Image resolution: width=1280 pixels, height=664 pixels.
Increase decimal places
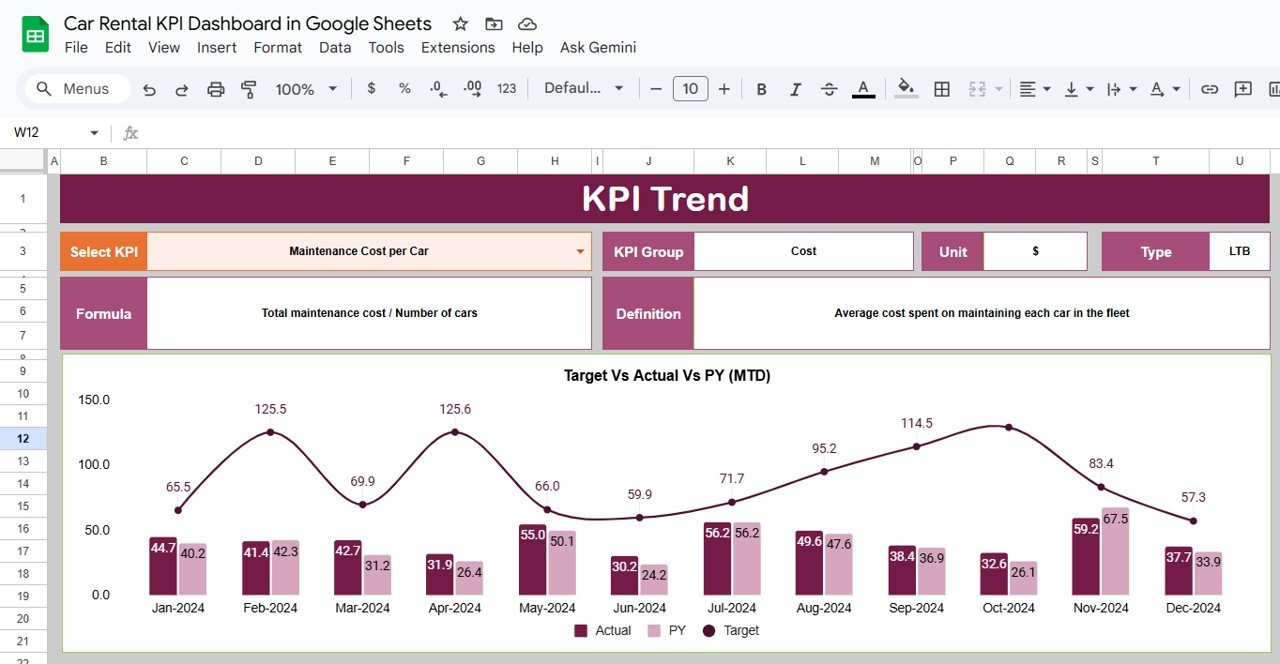pyautogui.click(x=471, y=89)
